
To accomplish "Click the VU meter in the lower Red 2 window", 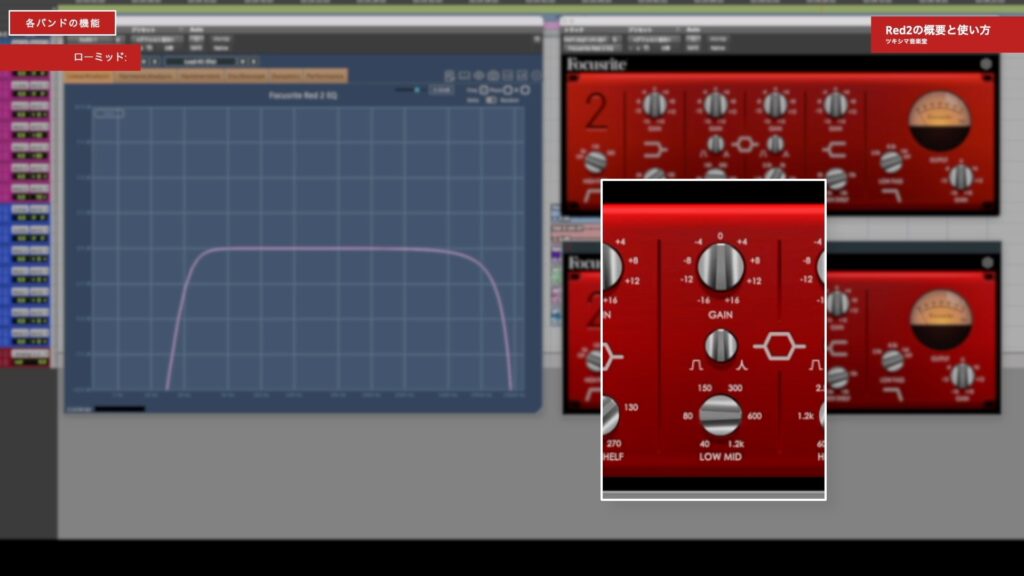I will [x=940, y=319].
